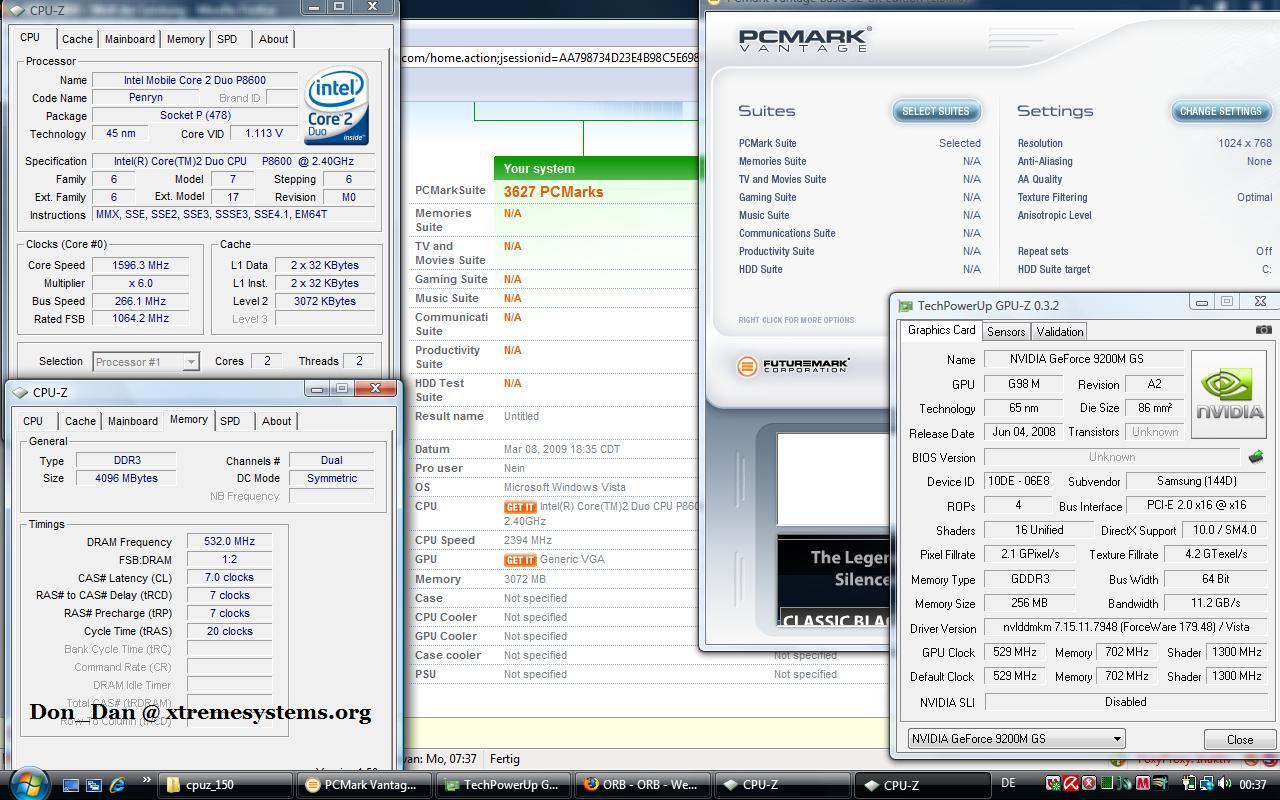Click the GPU-Z title bar app icon
Viewport: 1280px width, 800px height.
[905, 306]
